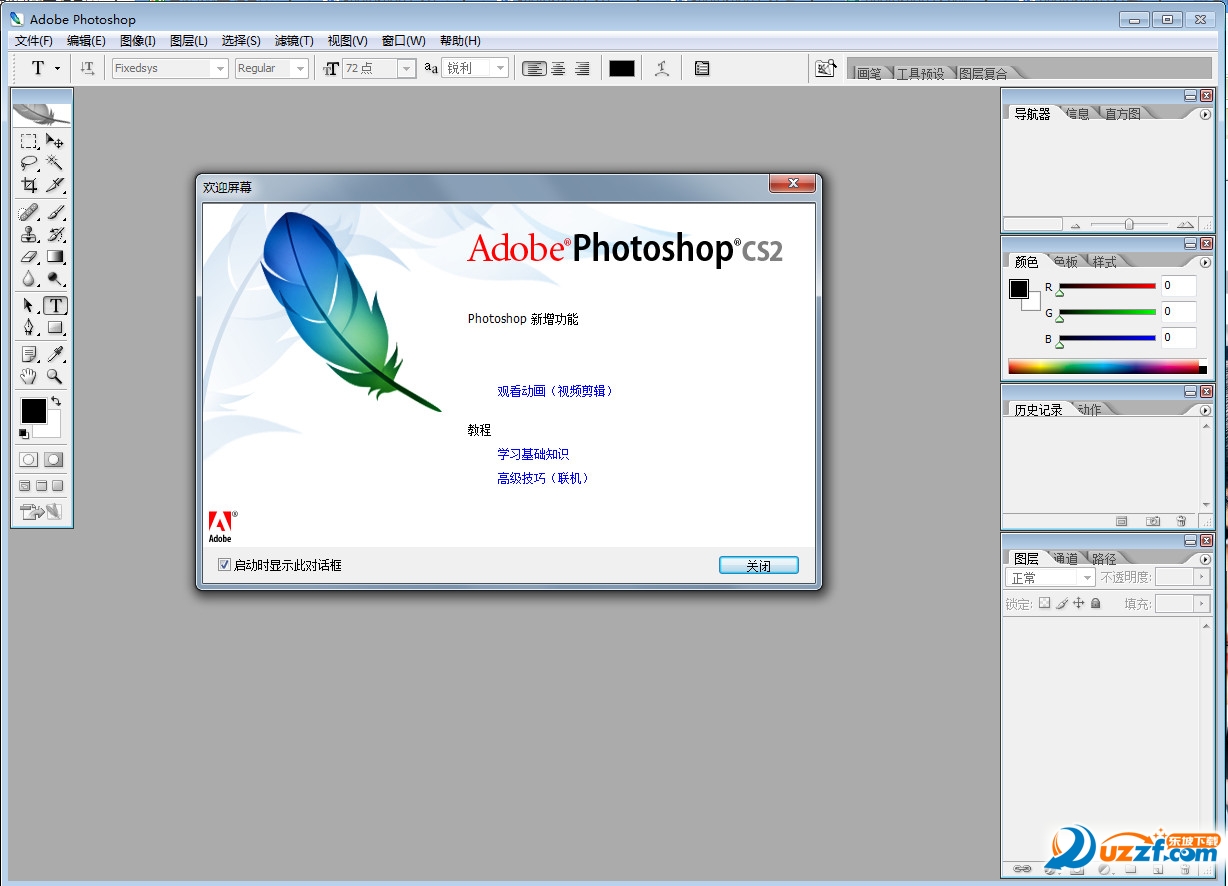The height and width of the screenshot is (886, 1228).
Task: Open warp text from options bar
Action: (661, 68)
